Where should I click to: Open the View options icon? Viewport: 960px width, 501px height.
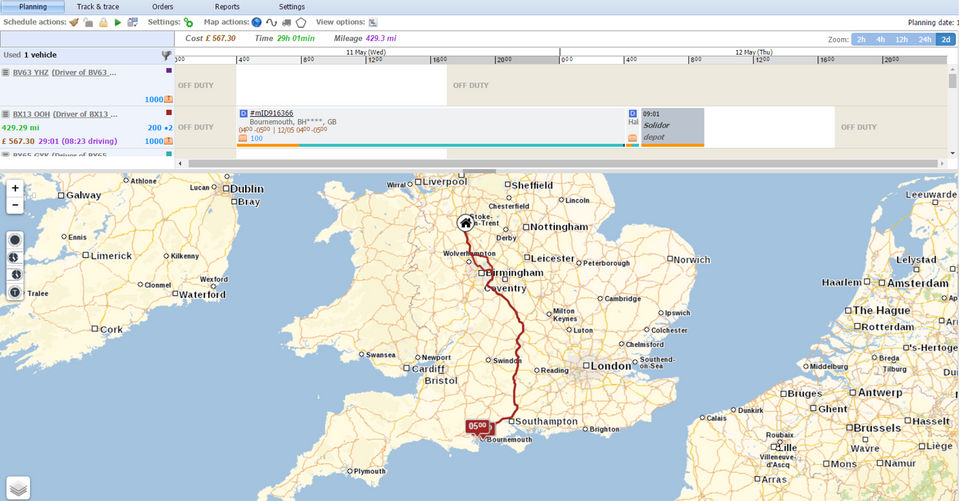click(x=372, y=22)
